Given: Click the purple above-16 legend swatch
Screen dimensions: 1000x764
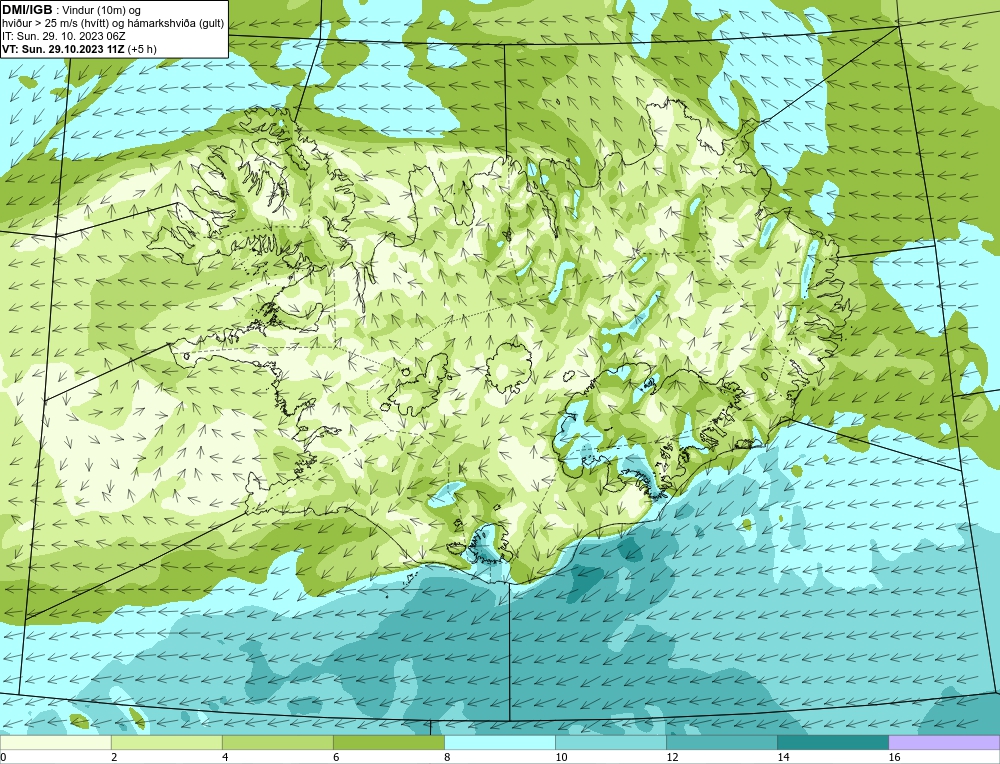Looking at the screenshot, I should coord(944,742).
